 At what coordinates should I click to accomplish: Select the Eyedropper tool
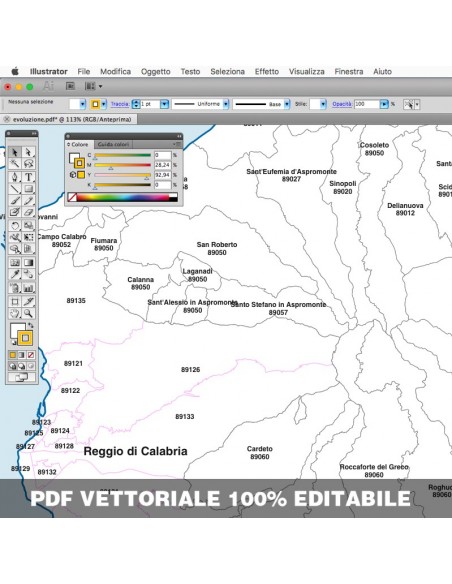click(x=15, y=274)
